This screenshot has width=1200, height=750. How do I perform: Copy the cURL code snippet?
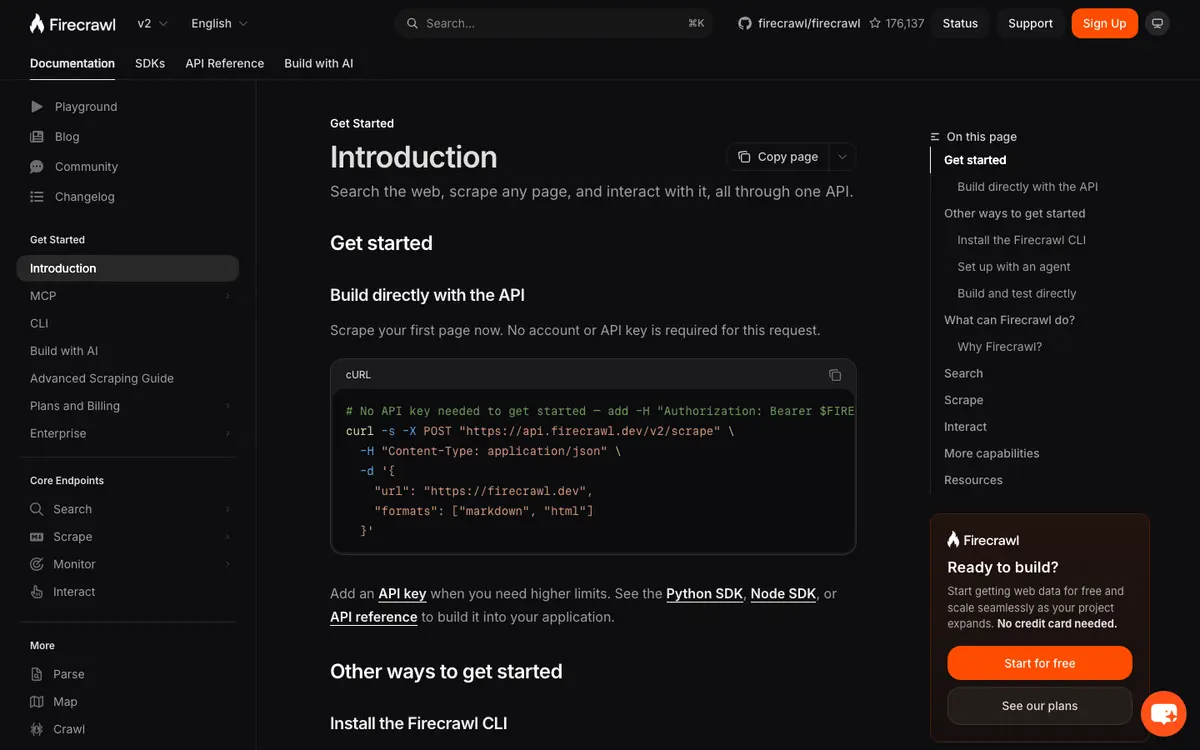(835, 375)
